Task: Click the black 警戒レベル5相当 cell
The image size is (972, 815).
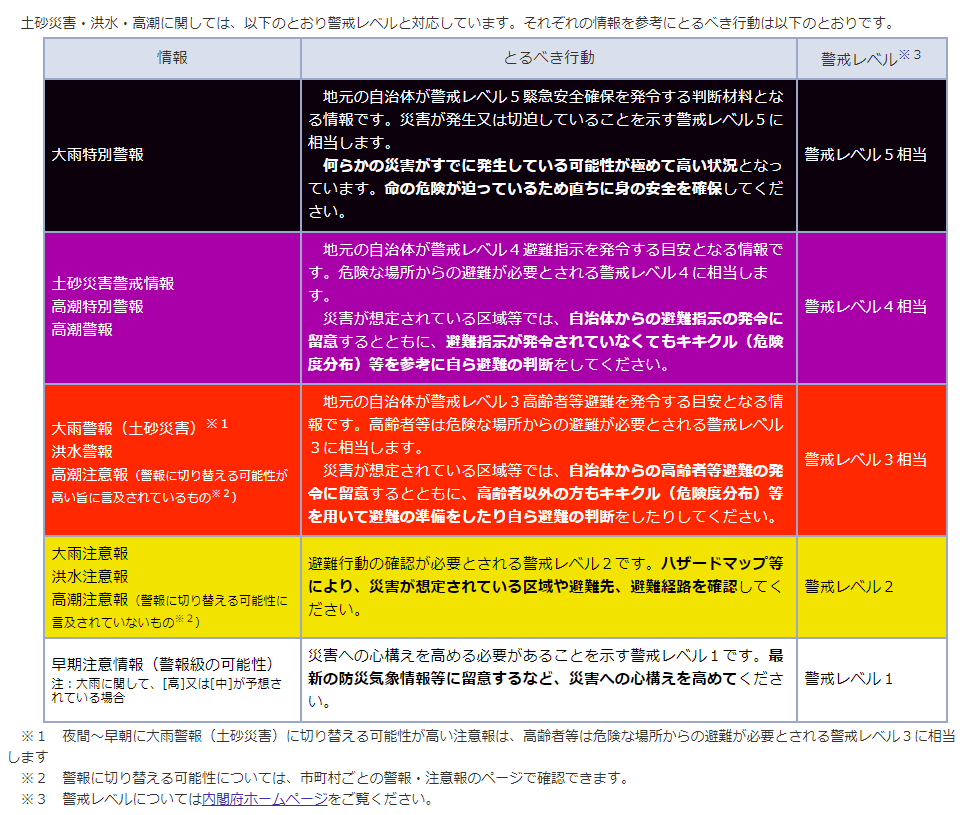Action: pyautogui.click(x=872, y=155)
